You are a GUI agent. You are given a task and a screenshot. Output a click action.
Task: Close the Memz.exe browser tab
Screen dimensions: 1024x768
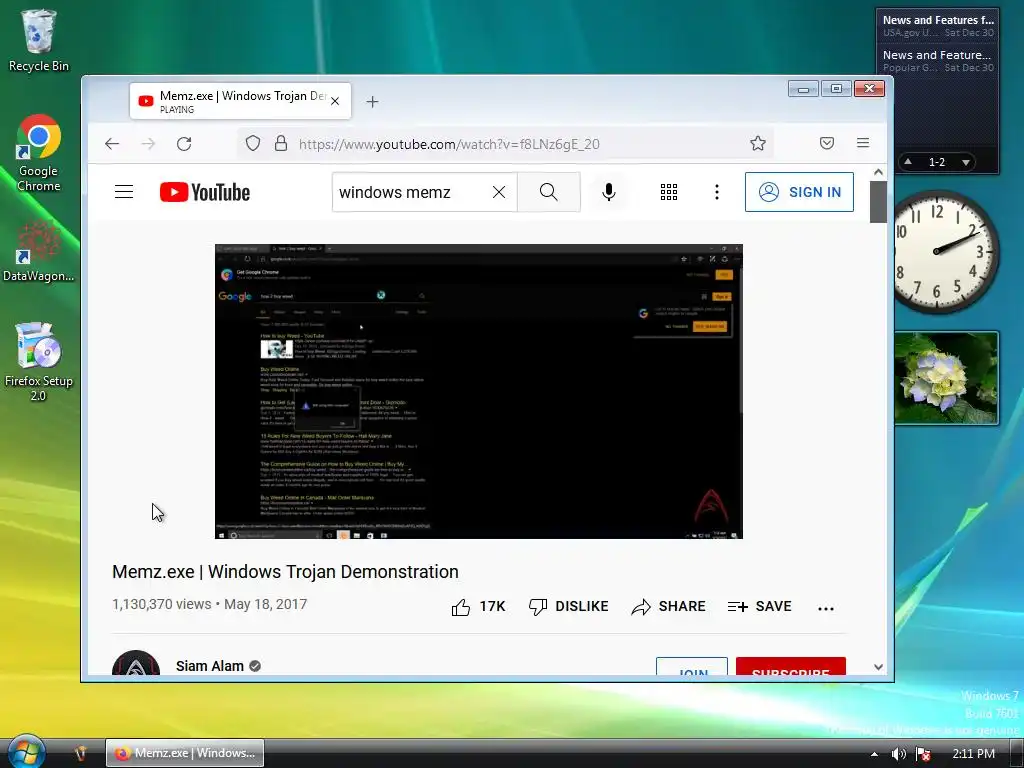tap(335, 101)
